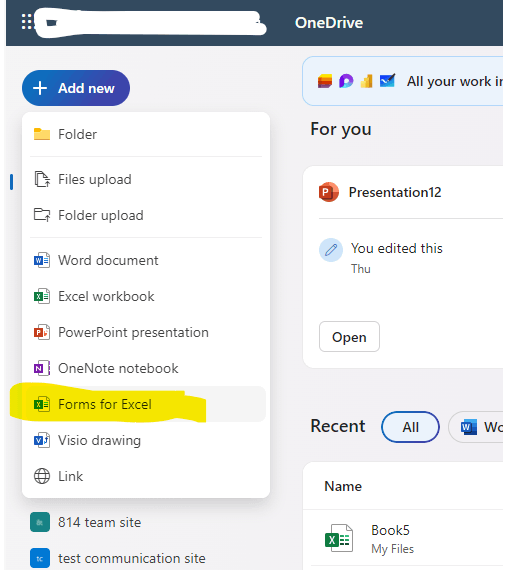Screen dimensions: 508x570
Task: Click the To Do checkmark icon in the banner
Action: pyautogui.click(x=387, y=80)
